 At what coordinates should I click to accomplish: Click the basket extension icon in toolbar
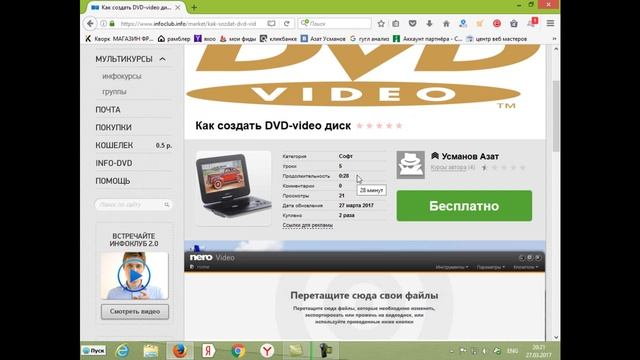tap(514, 24)
